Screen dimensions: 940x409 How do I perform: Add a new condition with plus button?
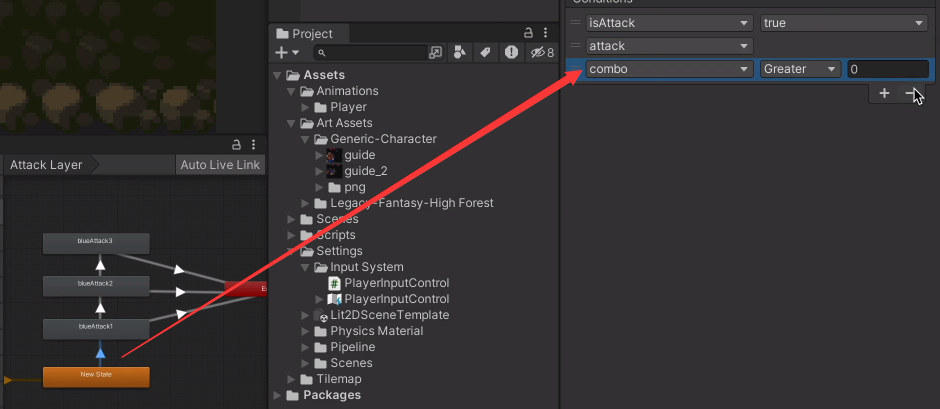pyautogui.click(x=884, y=93)
